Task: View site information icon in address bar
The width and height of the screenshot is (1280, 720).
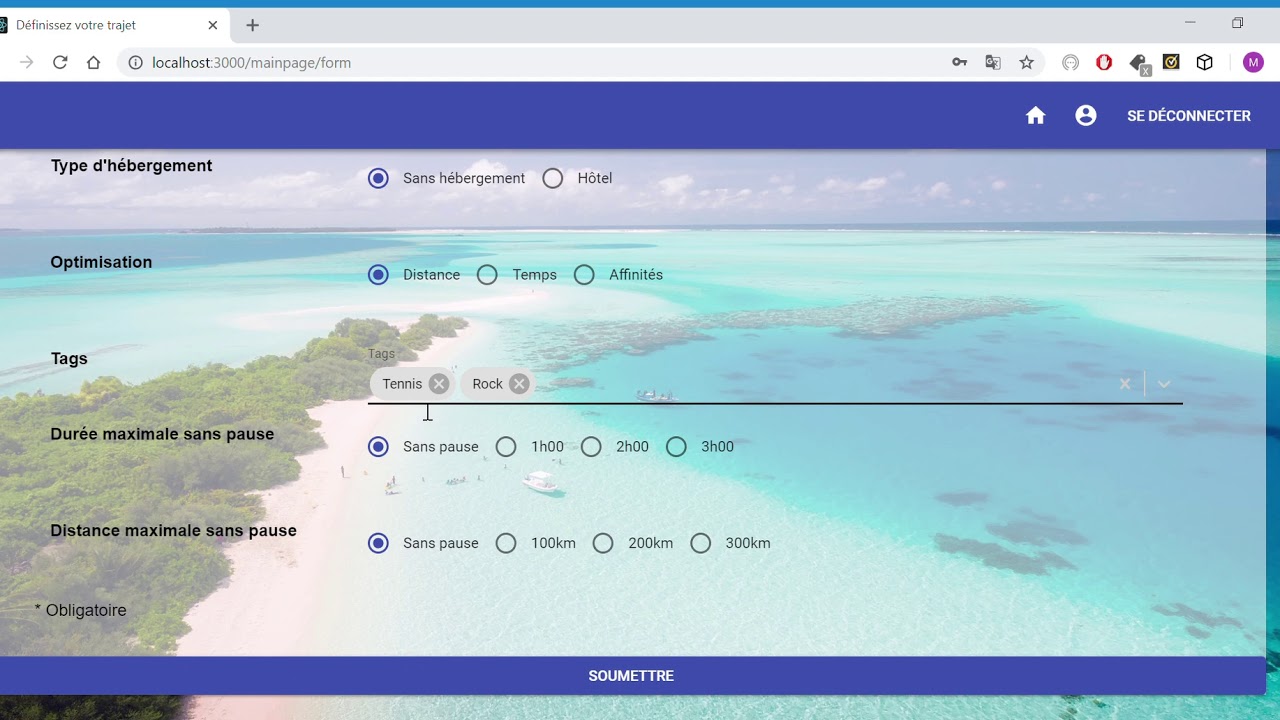Action: pos(136,62)
